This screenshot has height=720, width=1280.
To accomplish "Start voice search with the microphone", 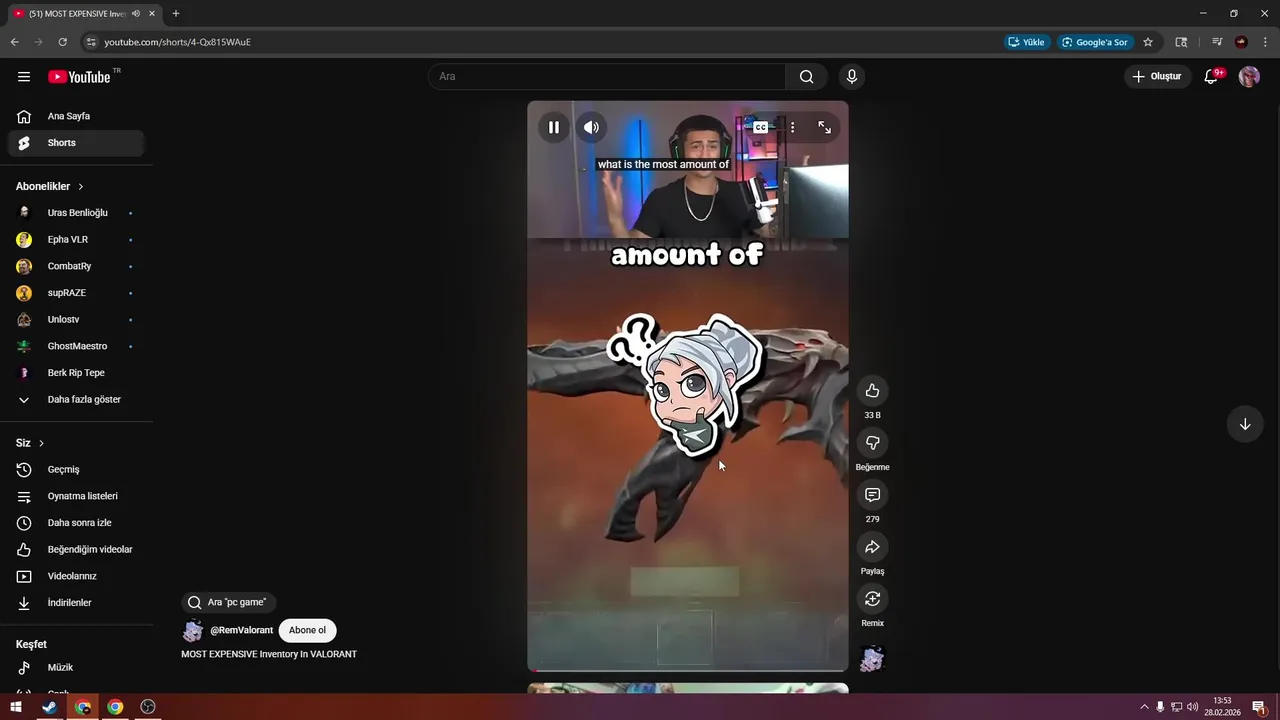I will pyautogui.click(x=852, y=77).
